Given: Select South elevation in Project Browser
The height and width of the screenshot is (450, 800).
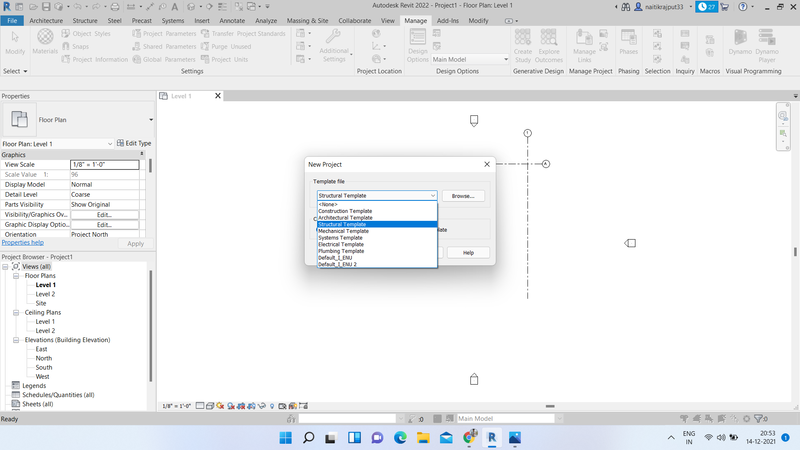Looking at the screenshot, I should (x=44, y=367).
